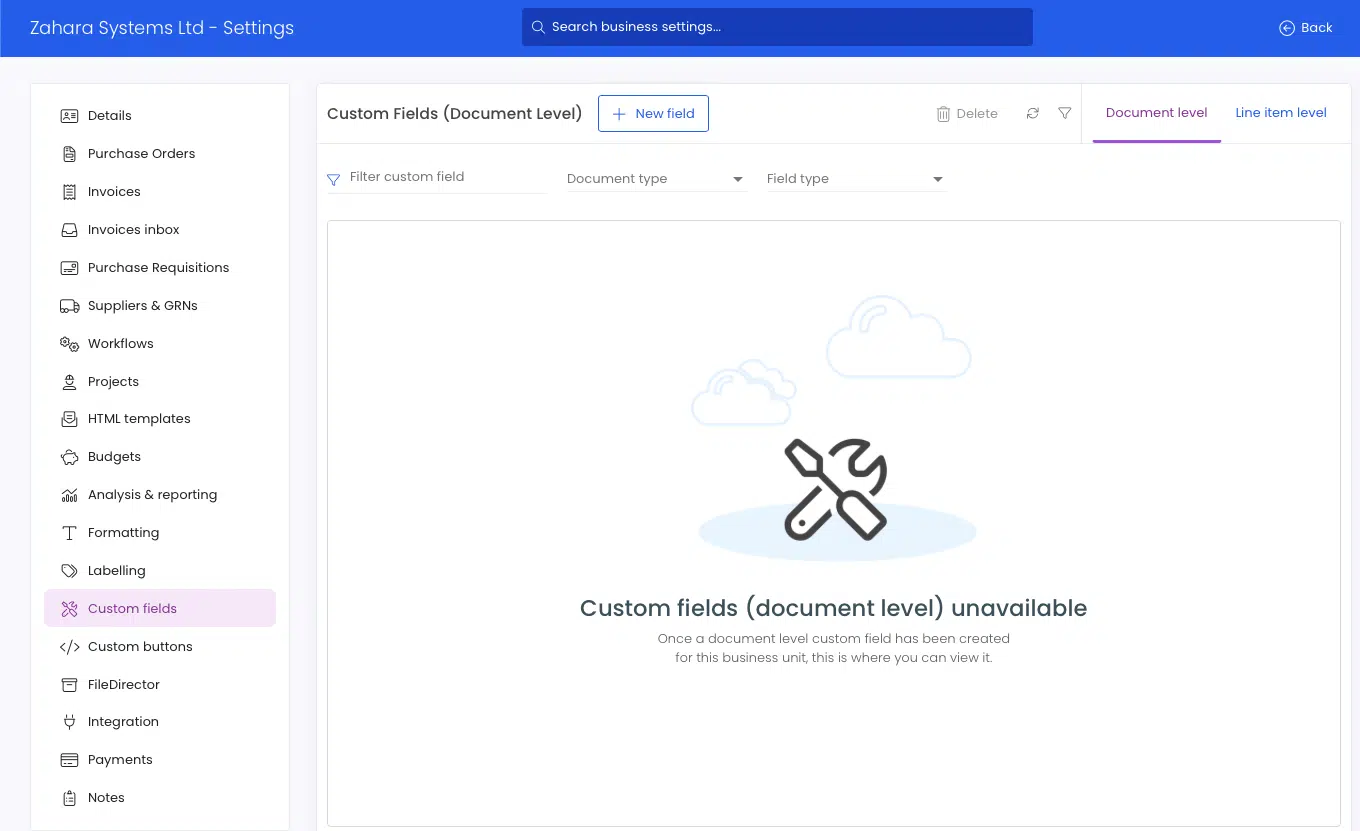Click the refresh icon in the toolbar
Screen dimensions: 1360x831
[x=1033, y=114]
